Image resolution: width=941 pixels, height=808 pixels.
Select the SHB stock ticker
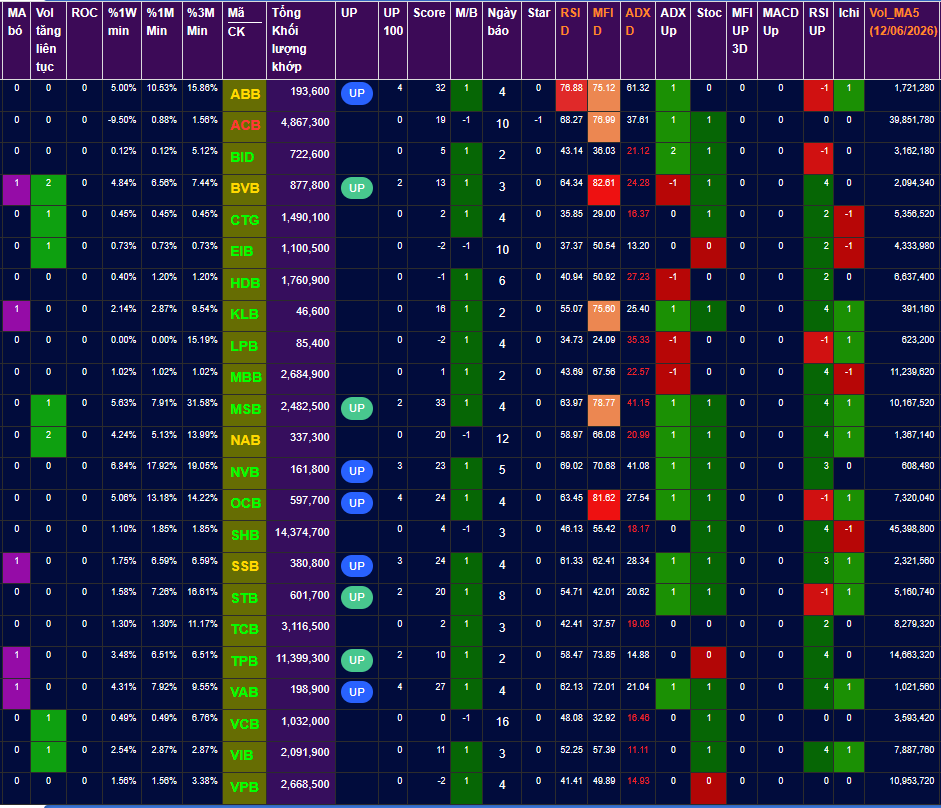tap(245, 535)
